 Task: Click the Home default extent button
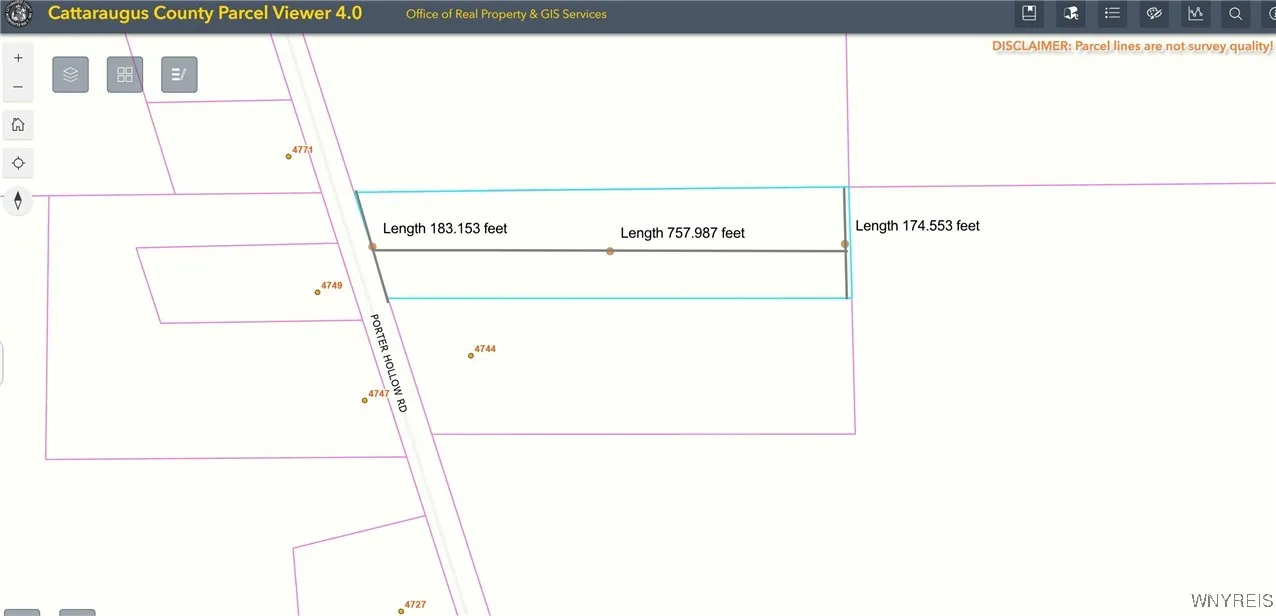18,125
